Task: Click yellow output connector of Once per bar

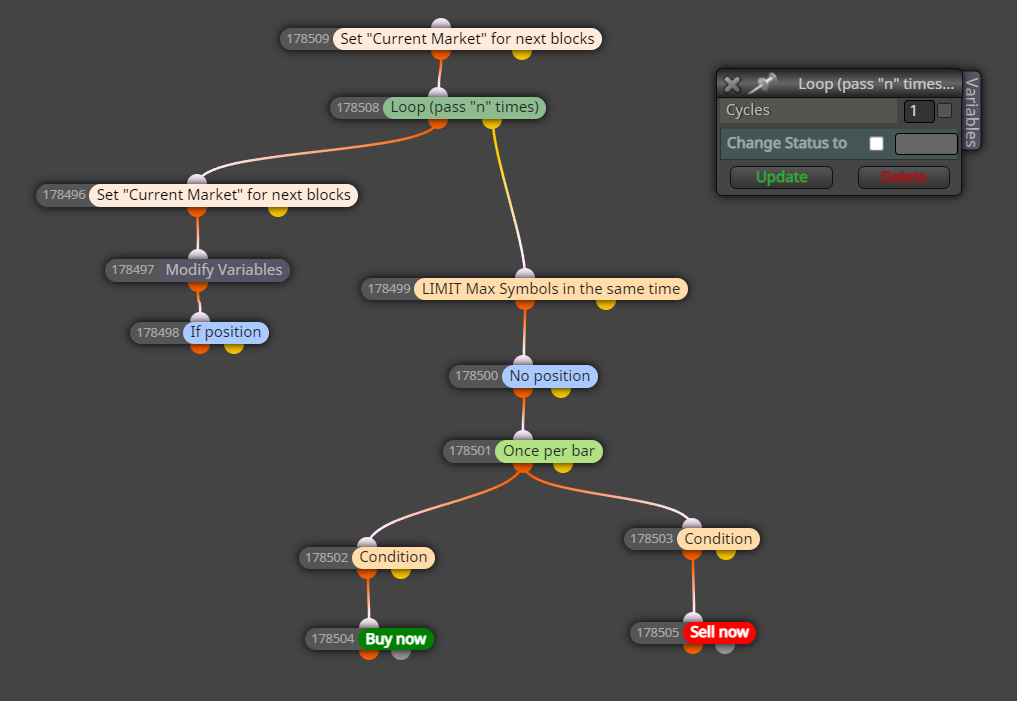Action: tap(562, 465)
